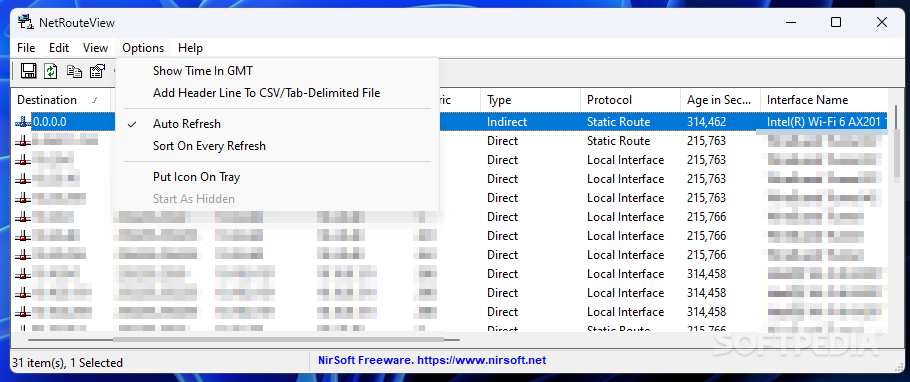This screenshot has height=382, width=910.
Task: Sort by the Type column header
Action: (530, 100)
